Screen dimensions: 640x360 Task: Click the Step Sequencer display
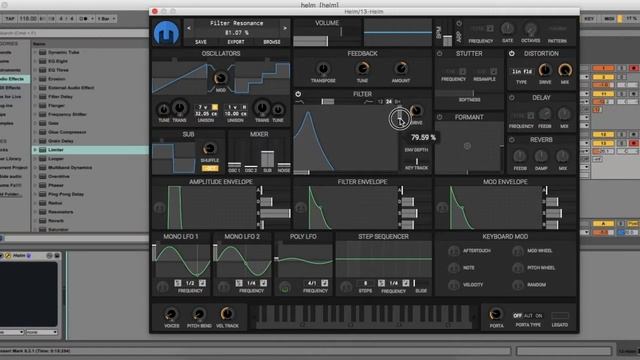(384, 259)
